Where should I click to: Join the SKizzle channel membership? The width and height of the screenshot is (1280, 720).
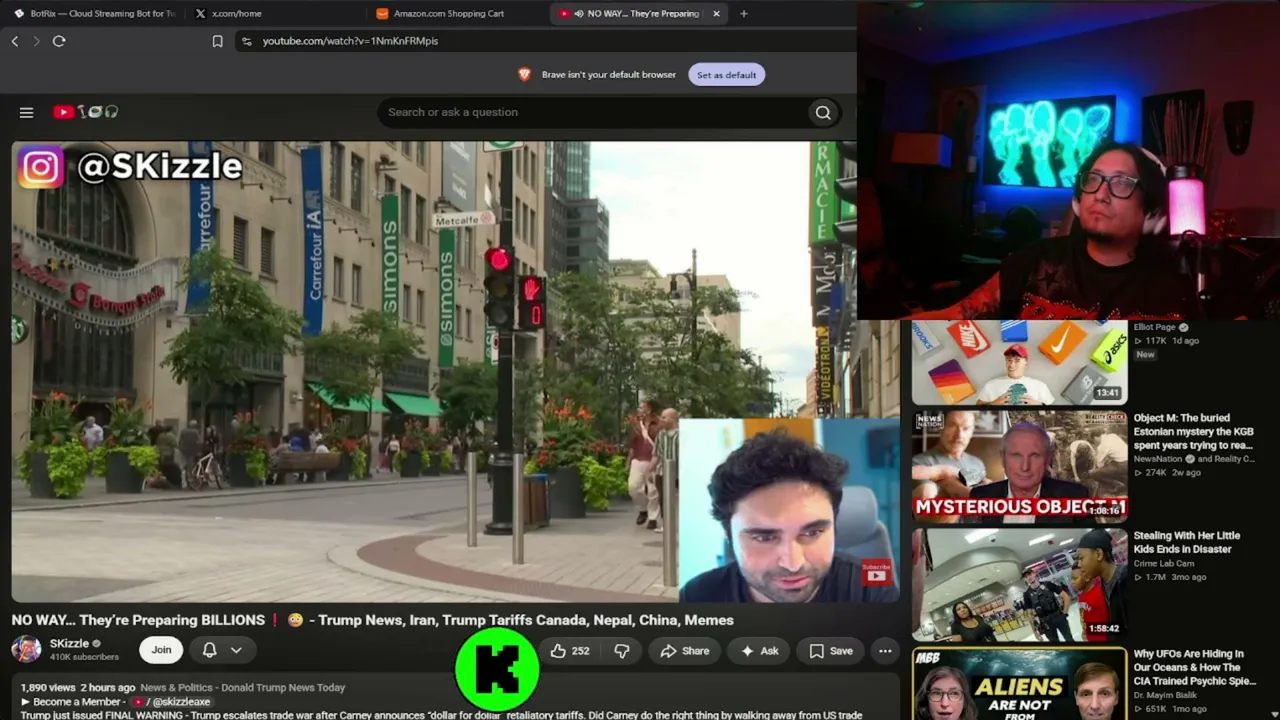(x=161, y=650)
